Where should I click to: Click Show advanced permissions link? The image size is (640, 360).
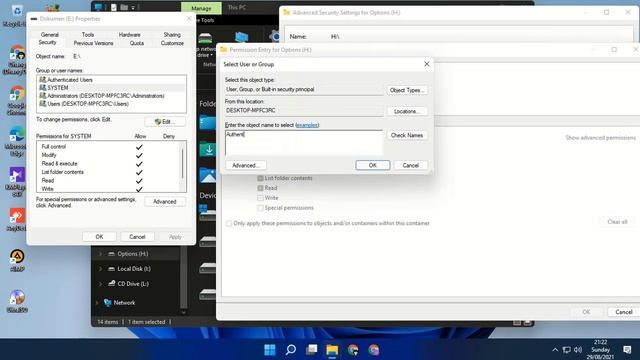600,138
